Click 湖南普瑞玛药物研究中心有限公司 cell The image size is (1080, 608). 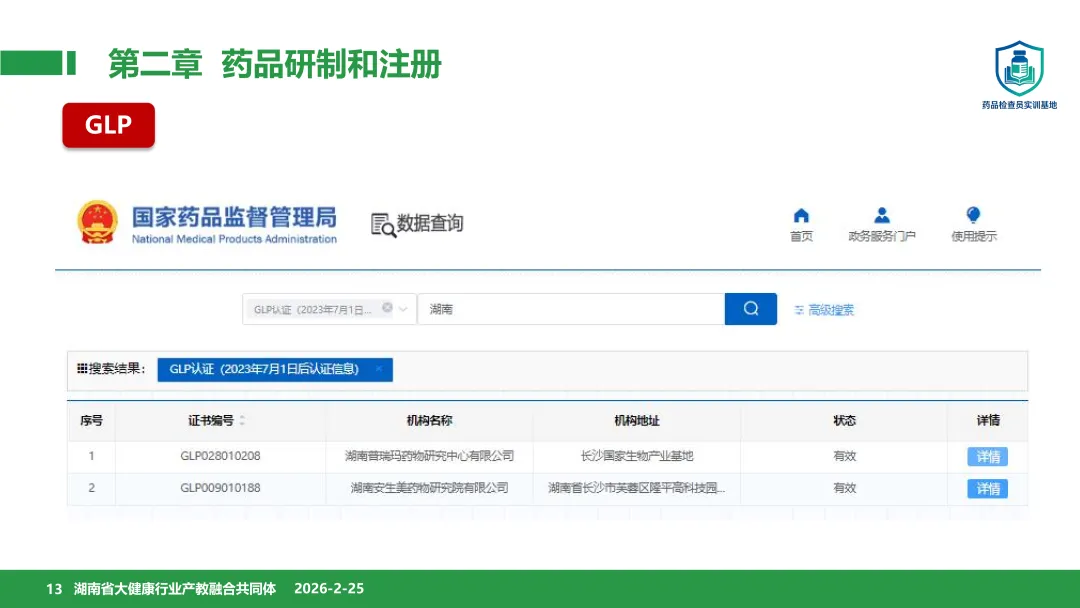[429, 456]
